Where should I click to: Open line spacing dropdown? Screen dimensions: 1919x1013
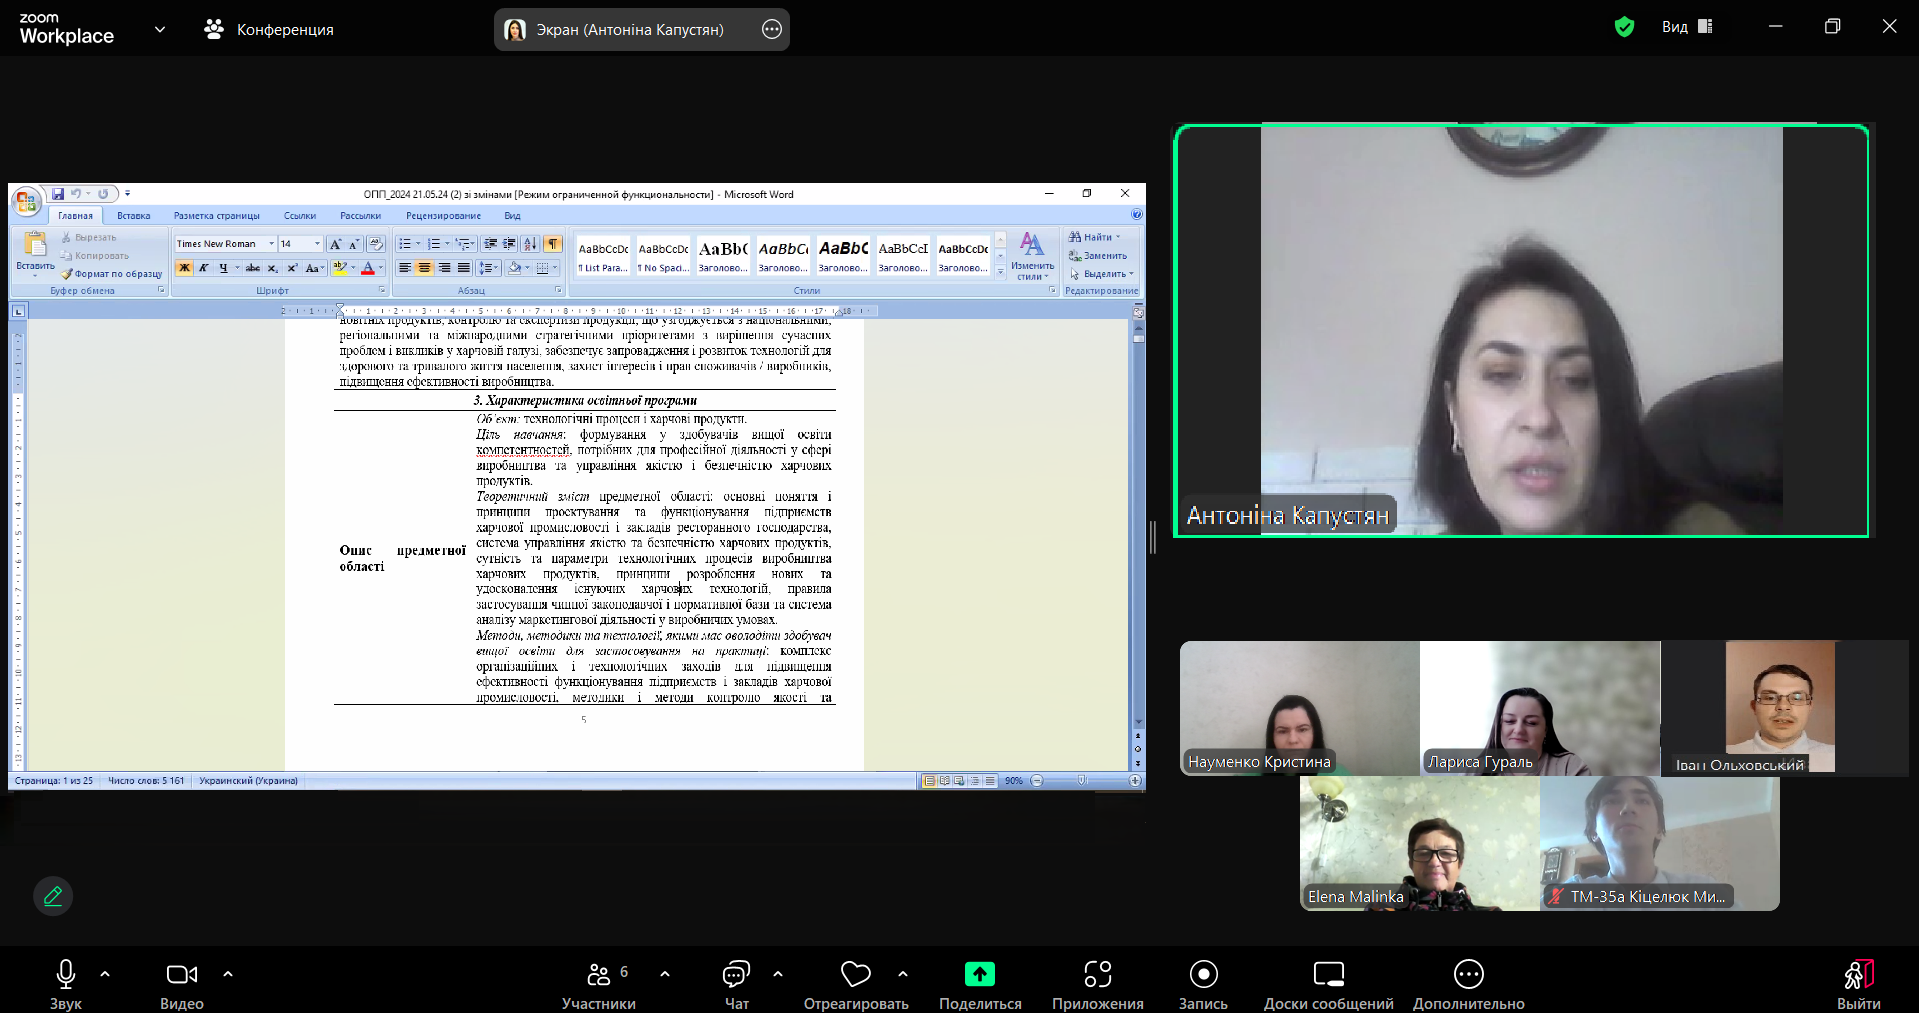(488, 268)
